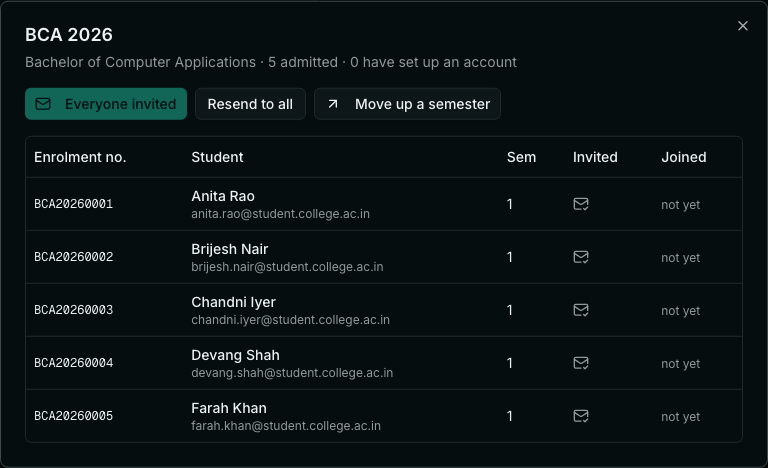Viewport: 768px width, 468px height.
Task: Click the arrow icon on Move up button
Action: click(x=333, y=104)
